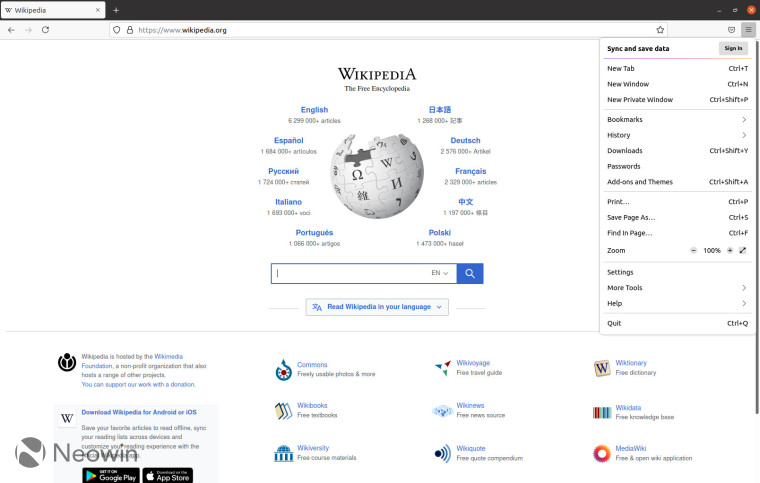Click the MediaWiki sunflower icon
This screenshot has width=760, height=483.
pyautogui.click(x=602, y=453)
